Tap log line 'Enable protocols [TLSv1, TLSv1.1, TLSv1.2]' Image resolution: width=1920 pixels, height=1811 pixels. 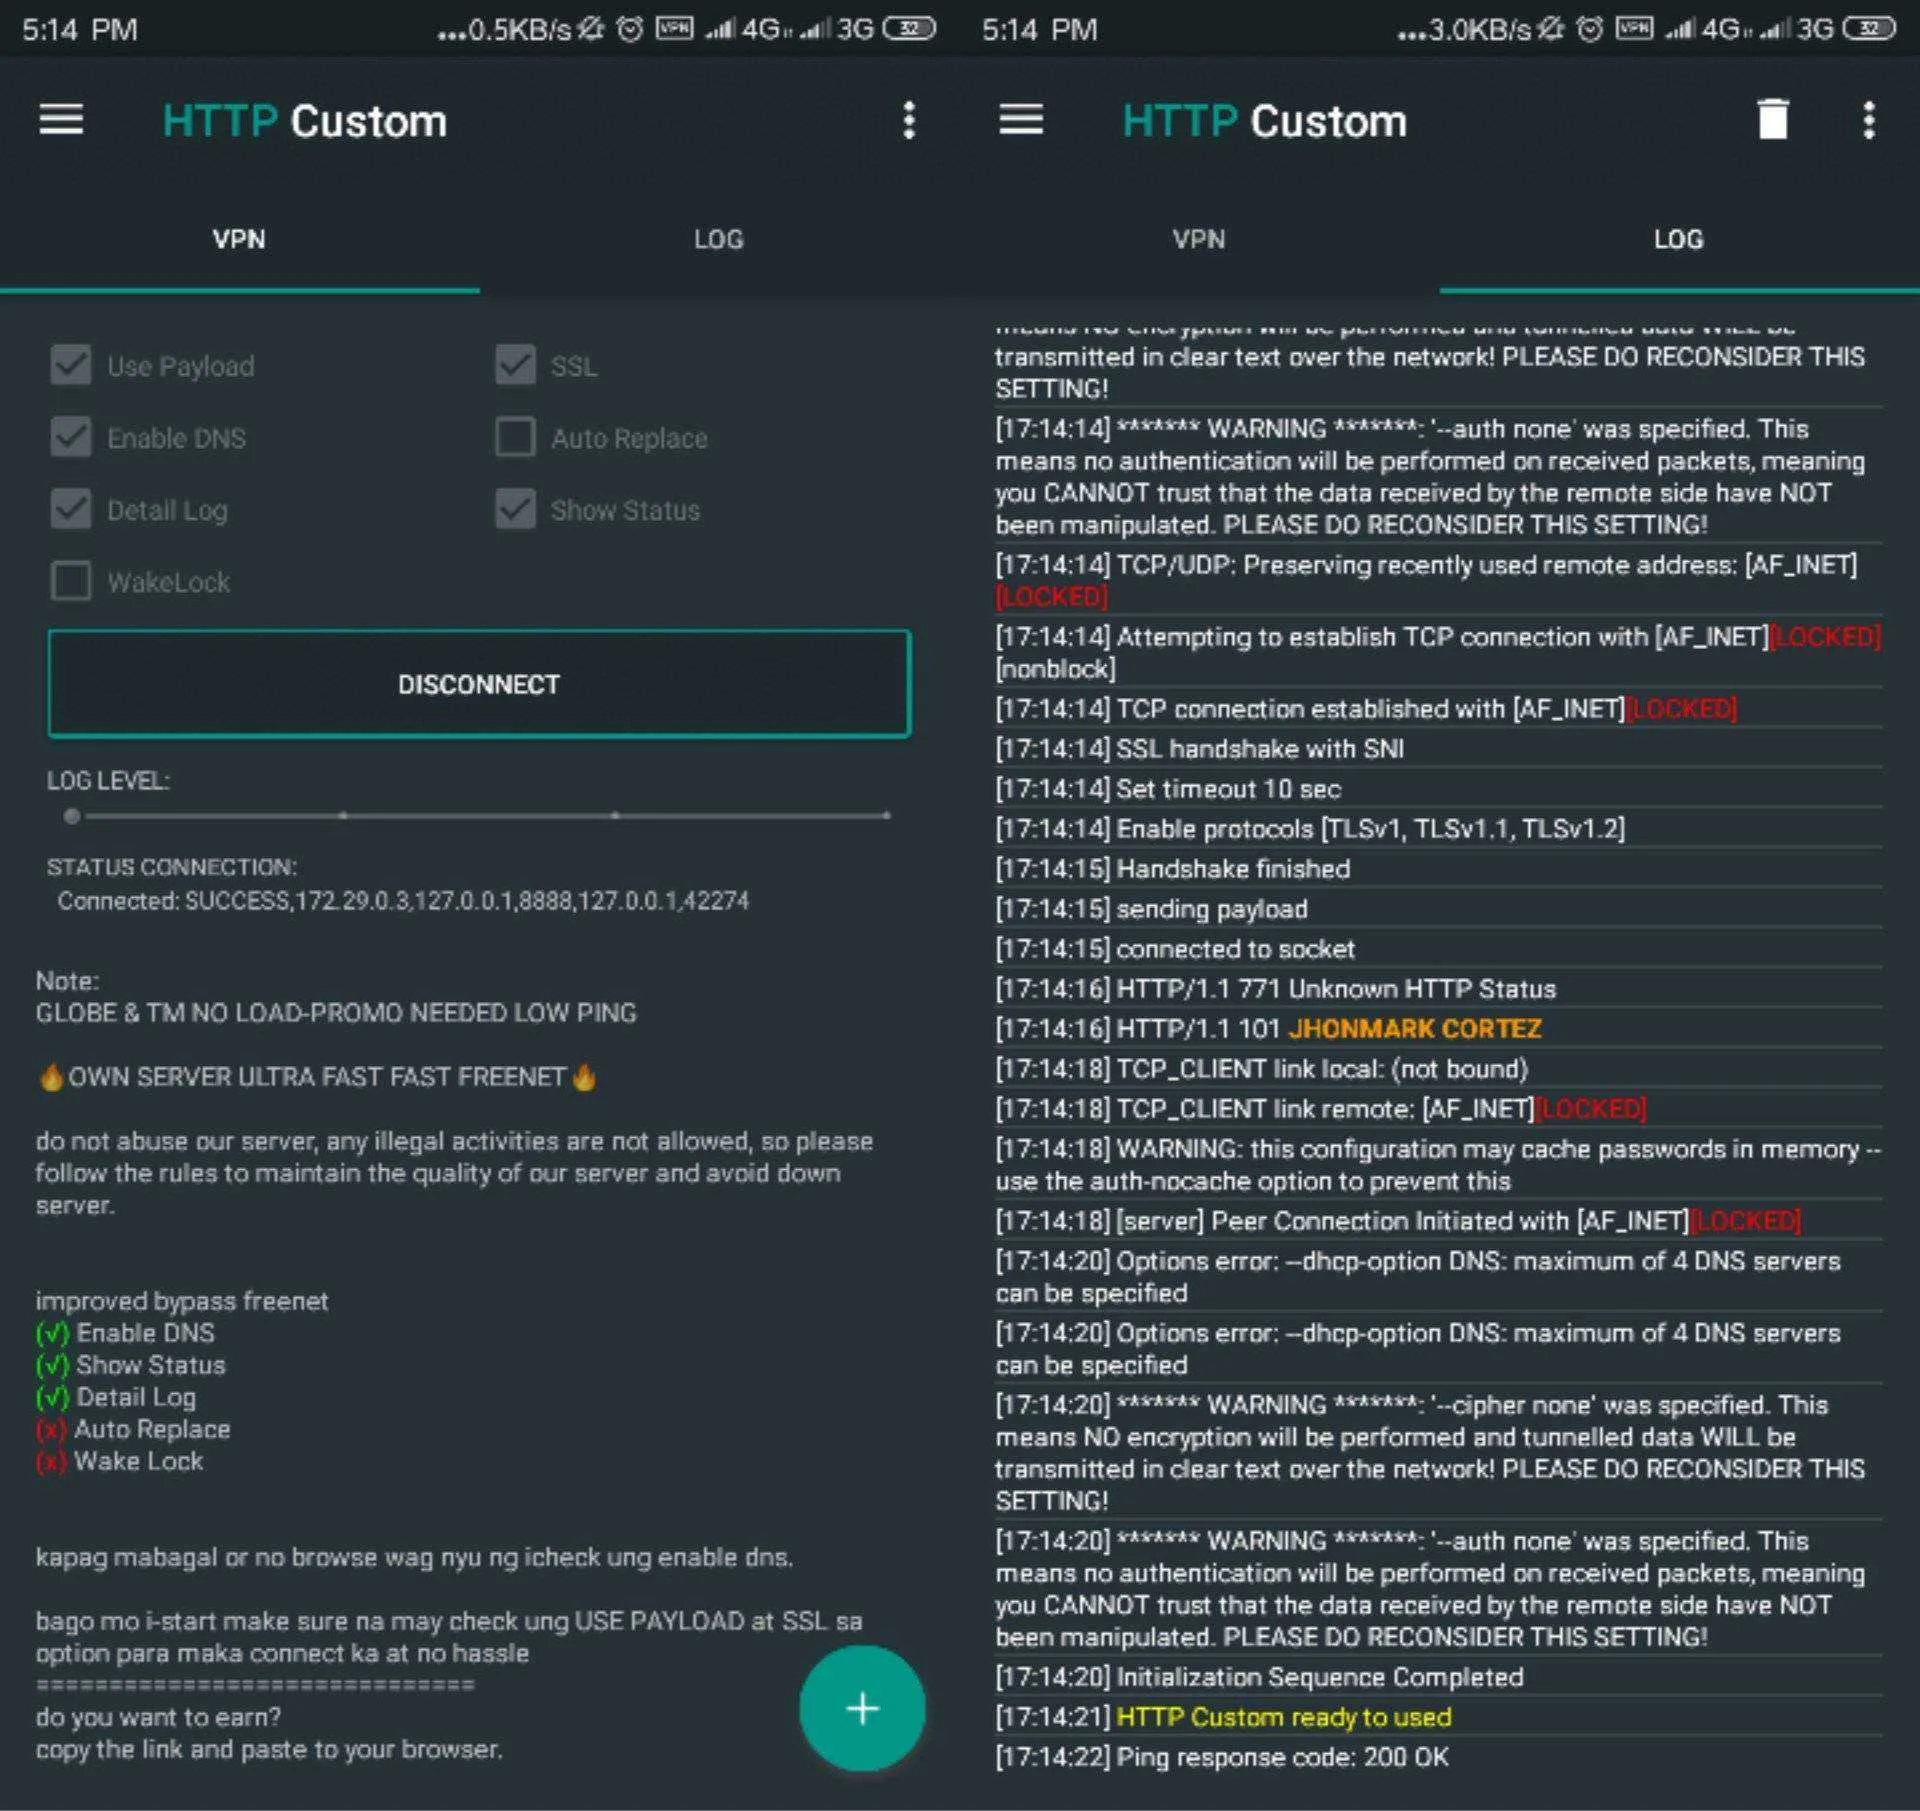click(1370, 829)
